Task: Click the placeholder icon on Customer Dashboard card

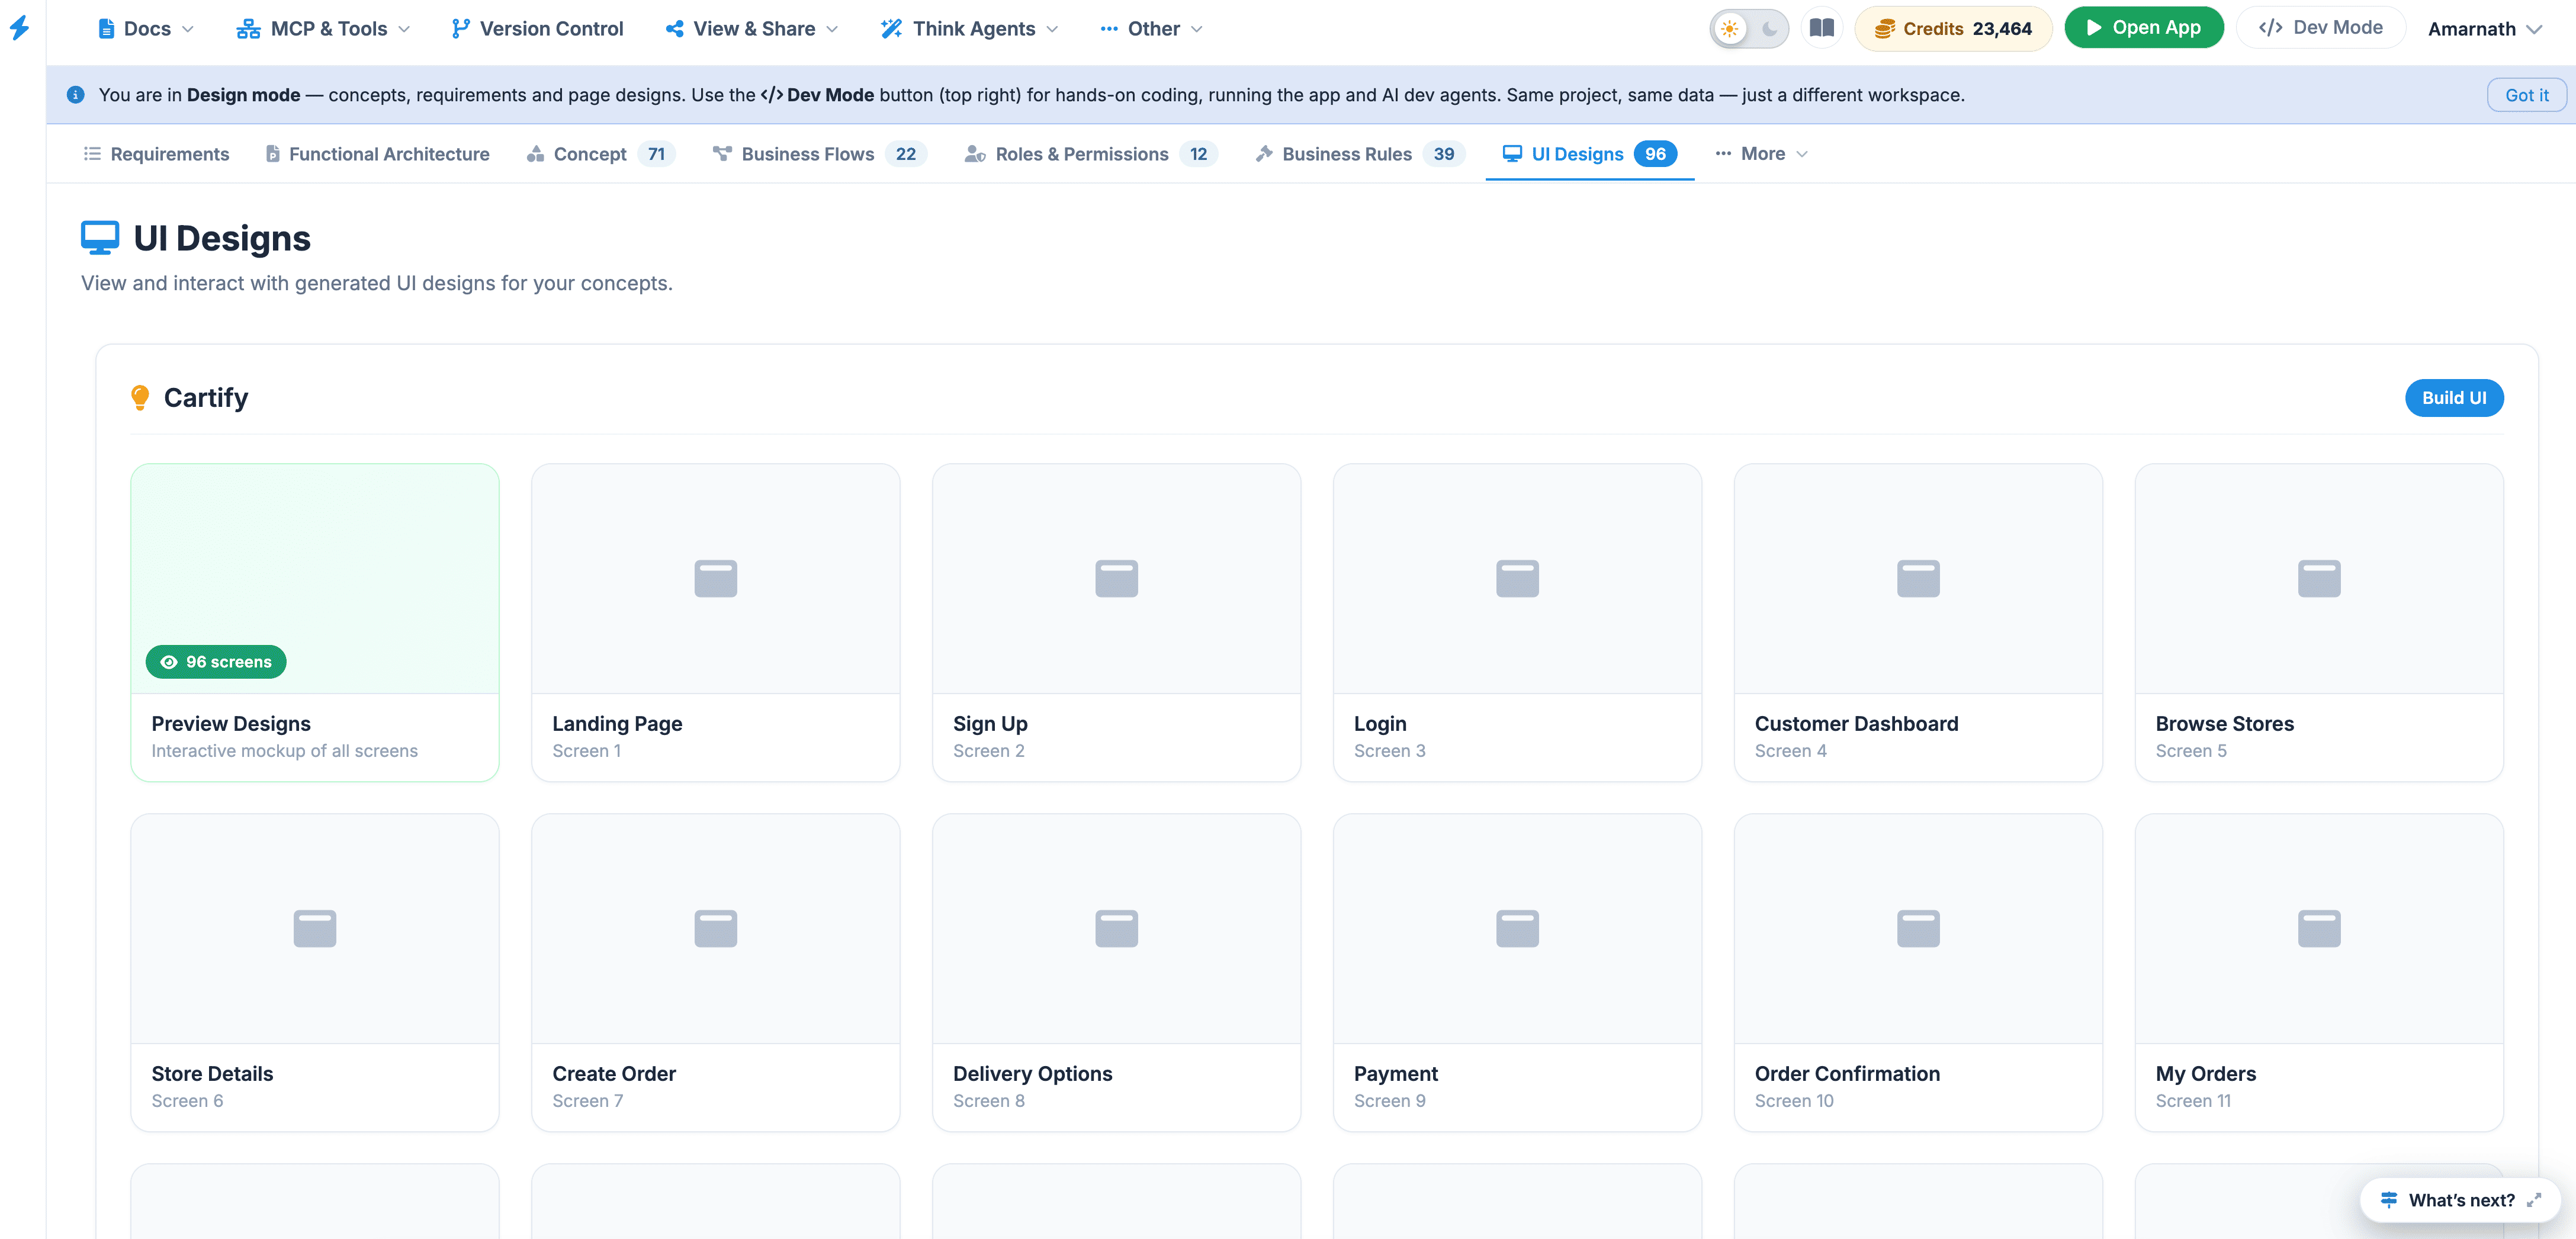Action: [1919, 578]
